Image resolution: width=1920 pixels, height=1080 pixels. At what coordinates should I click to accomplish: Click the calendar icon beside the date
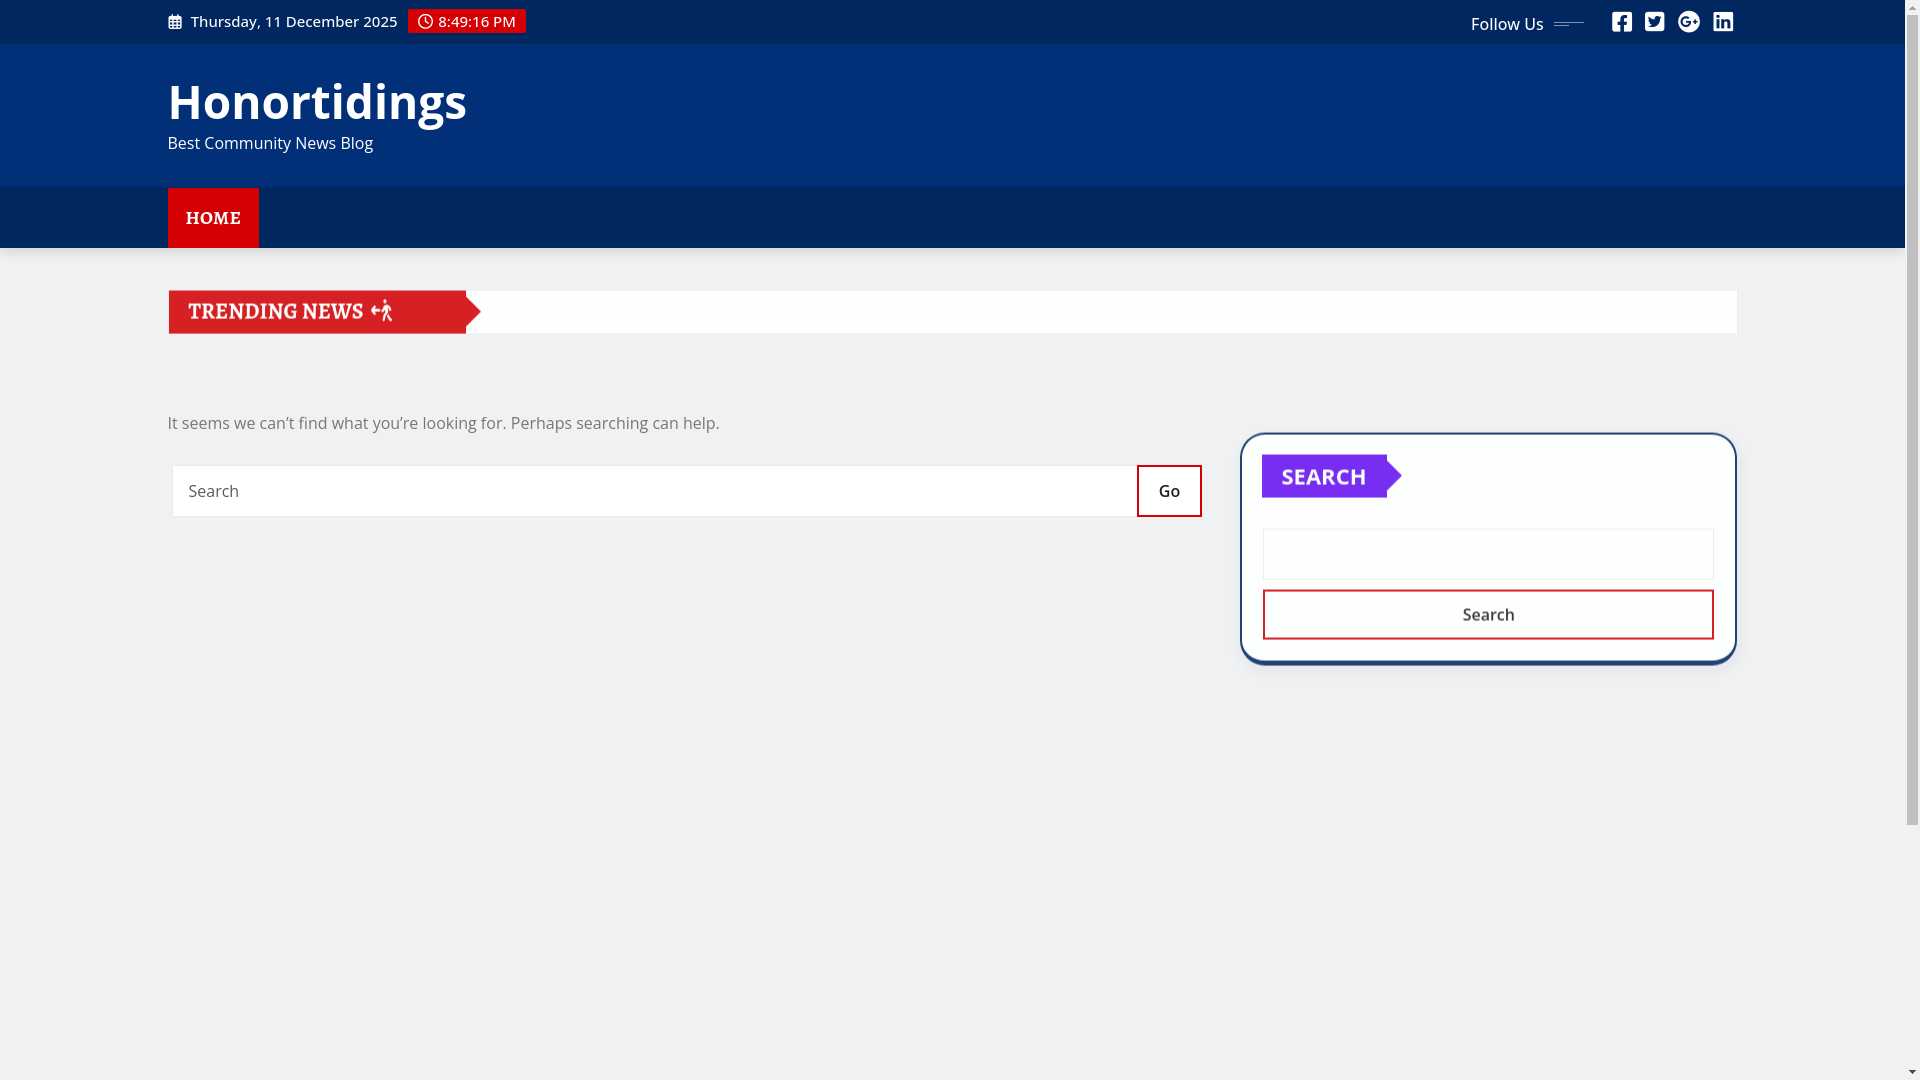click(x=175, y=22)
